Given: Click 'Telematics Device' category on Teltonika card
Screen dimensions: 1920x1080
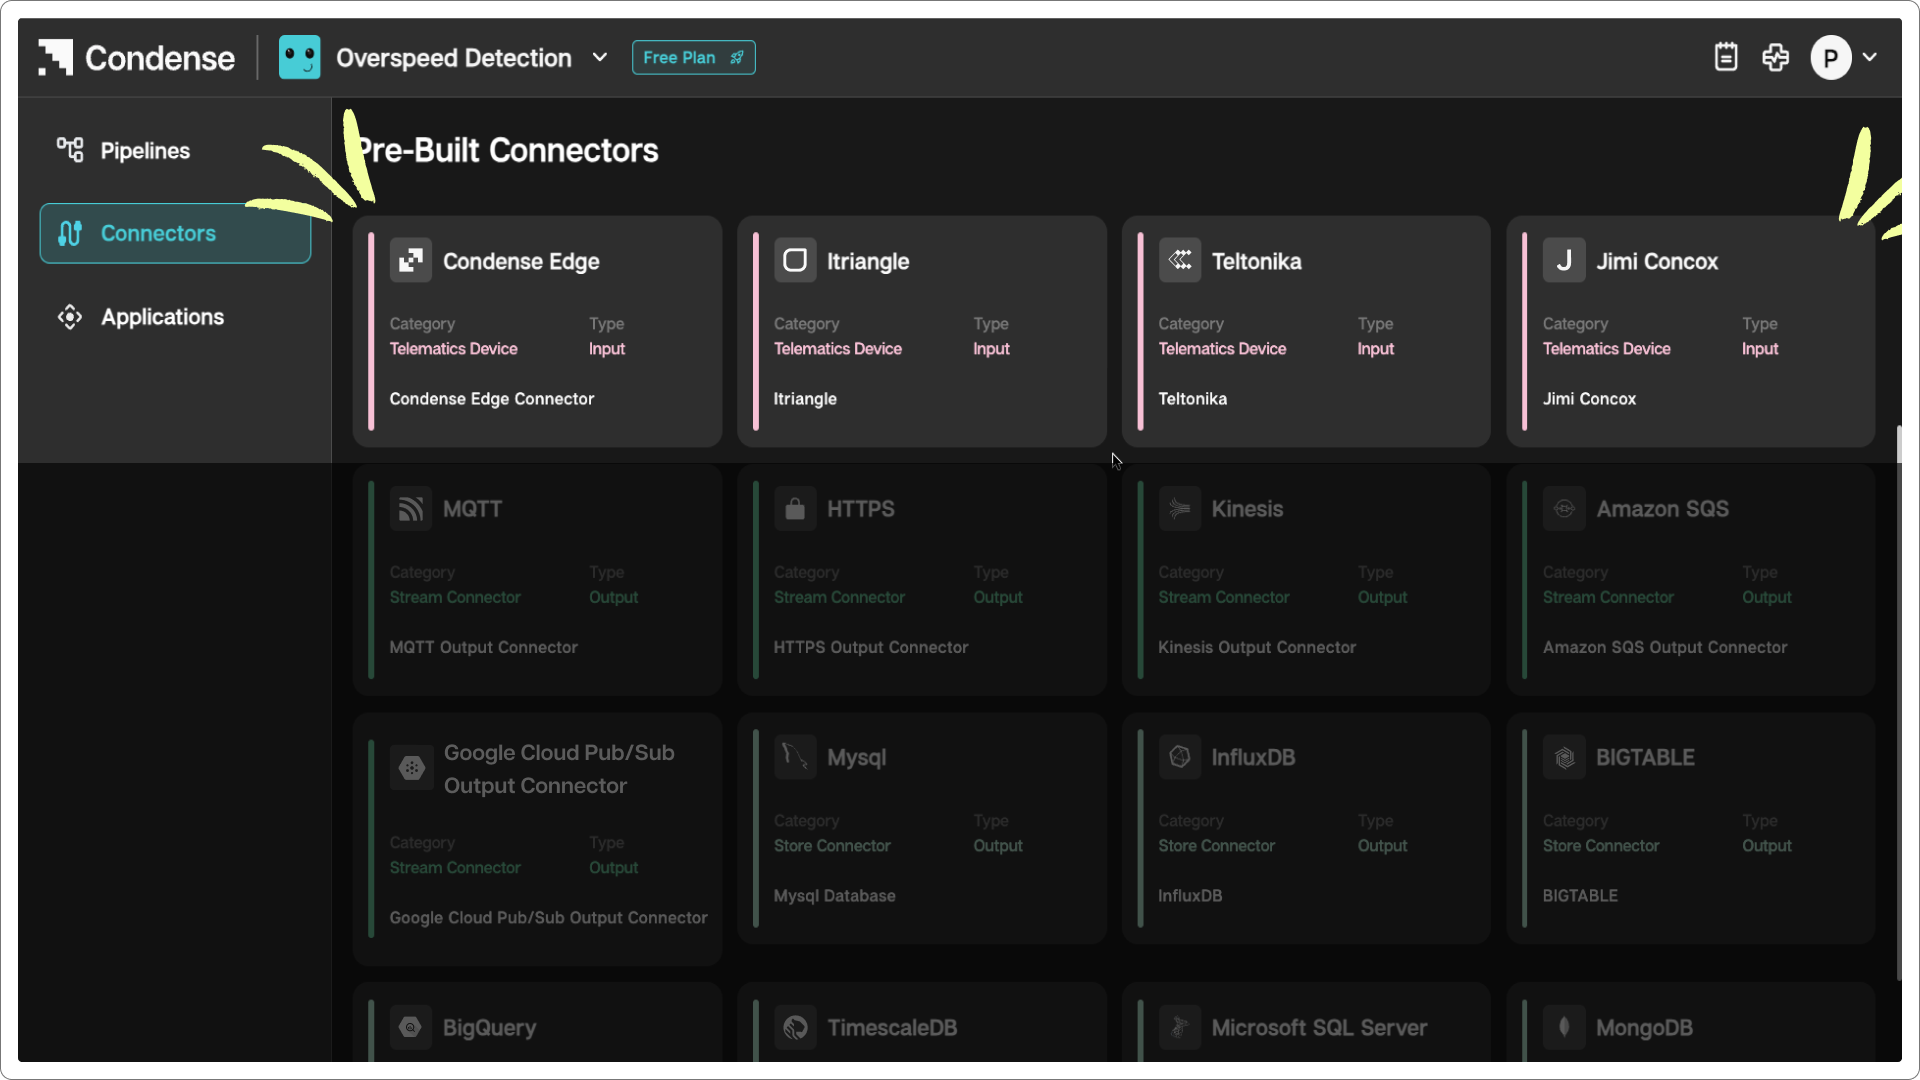Looking at the screenshot, I should (x=1222, y=349).
